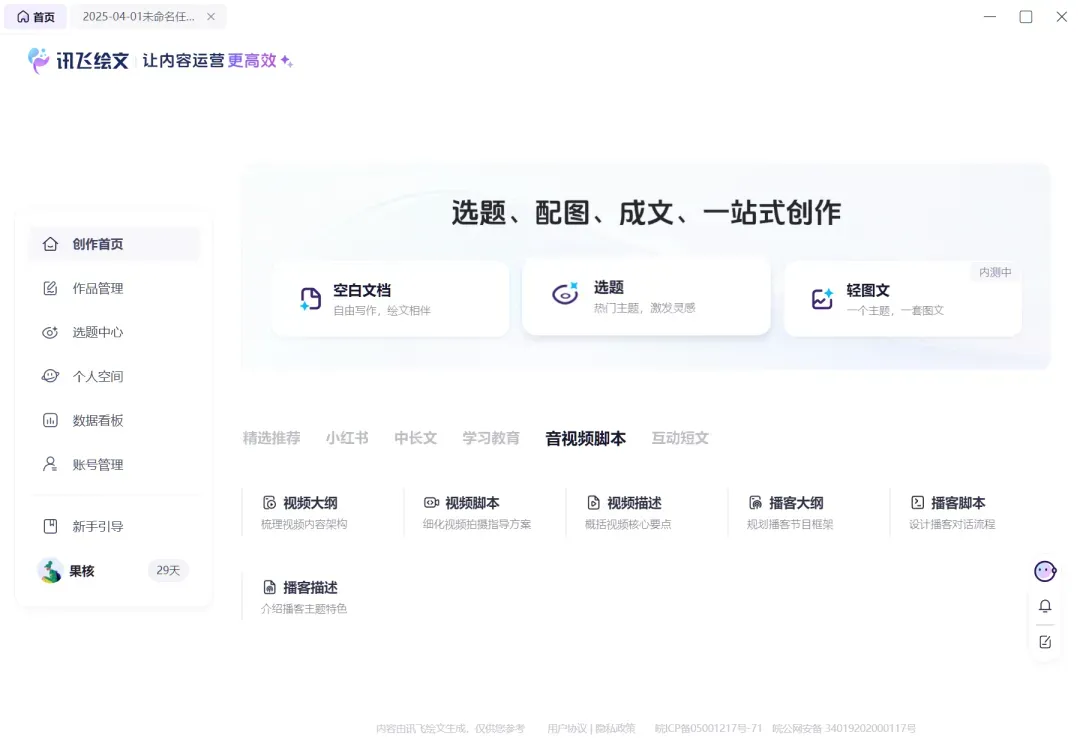The height and width of the screenshot is (744, 1080).
Task: Open the AI assistant face icon
Action: [1045, 571]
